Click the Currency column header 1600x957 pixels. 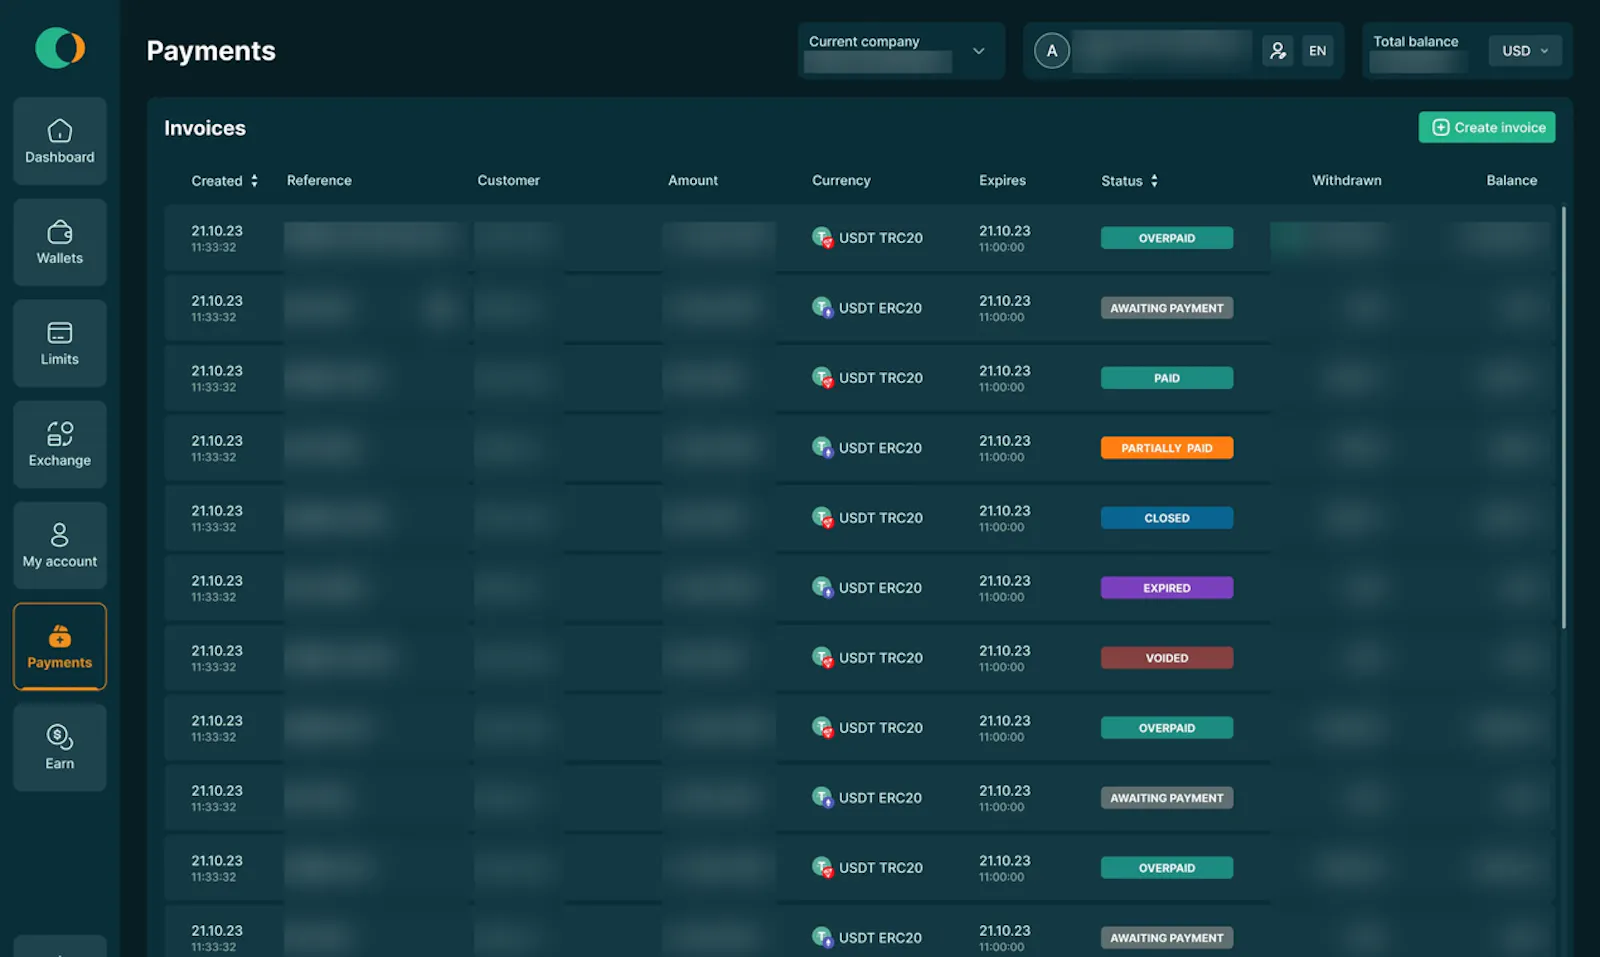coord(841,180)
